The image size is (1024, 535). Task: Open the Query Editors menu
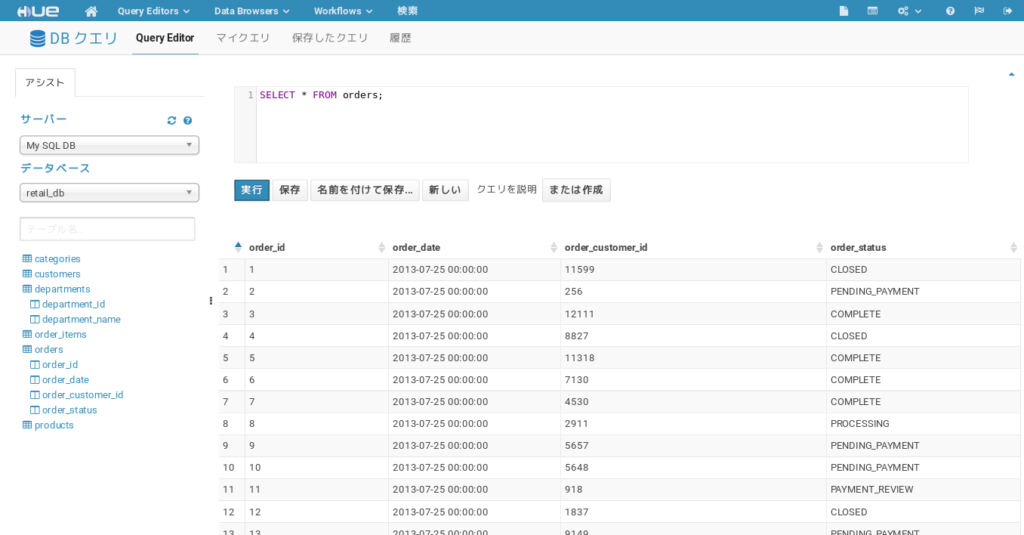(x=153, y=11)
